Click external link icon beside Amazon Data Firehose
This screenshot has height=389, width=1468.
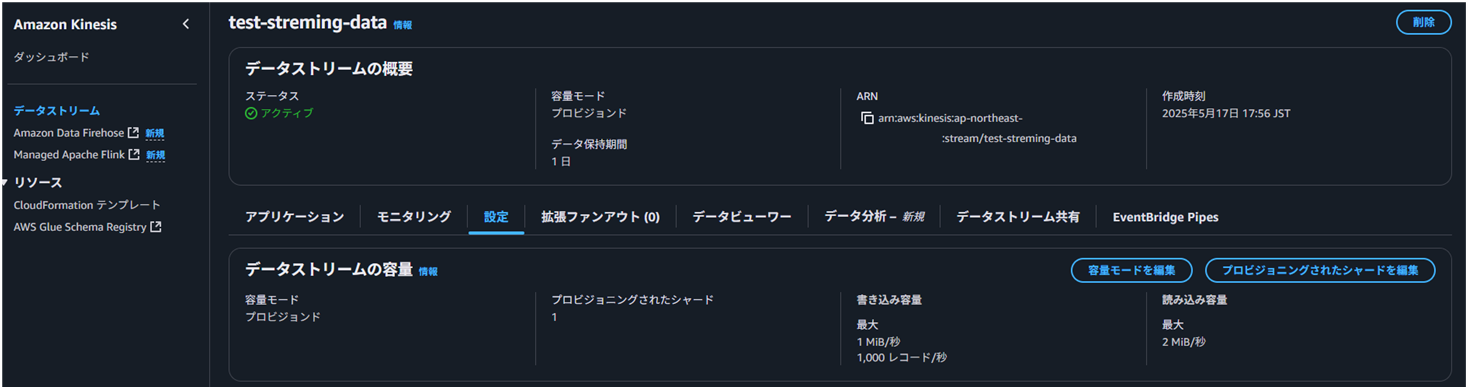point(134,133)
